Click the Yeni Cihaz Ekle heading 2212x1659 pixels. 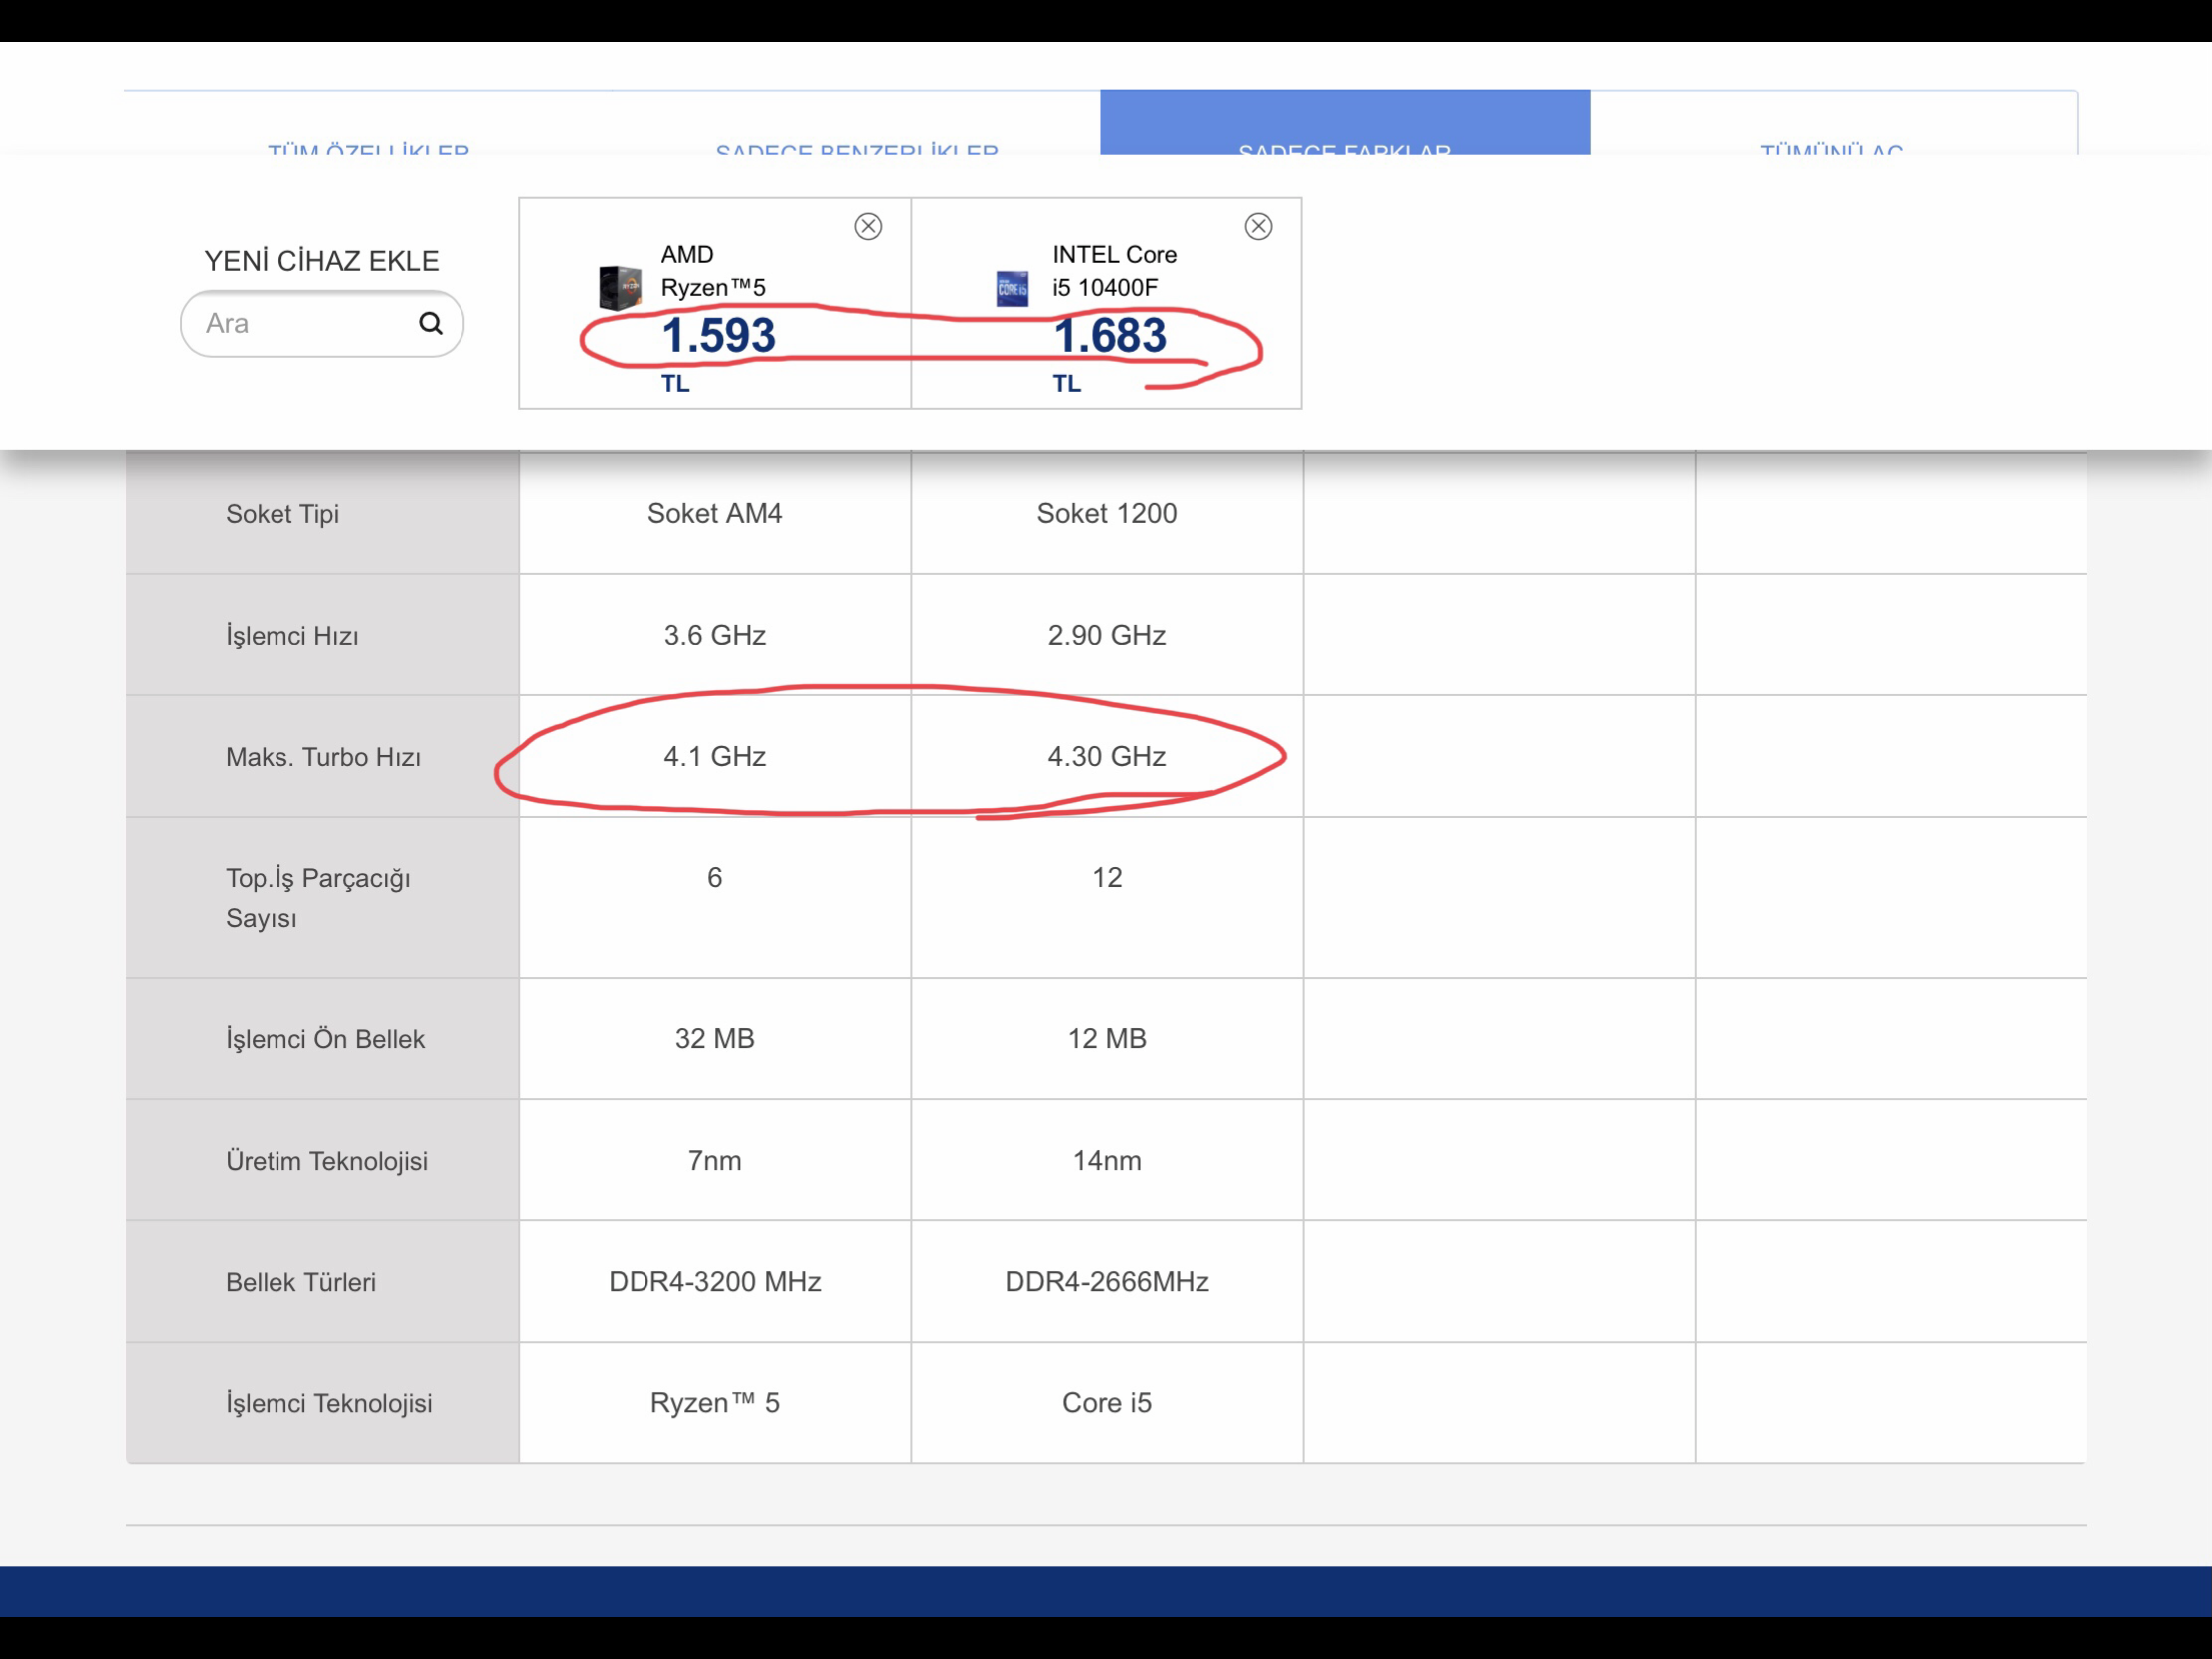(321, 261)
